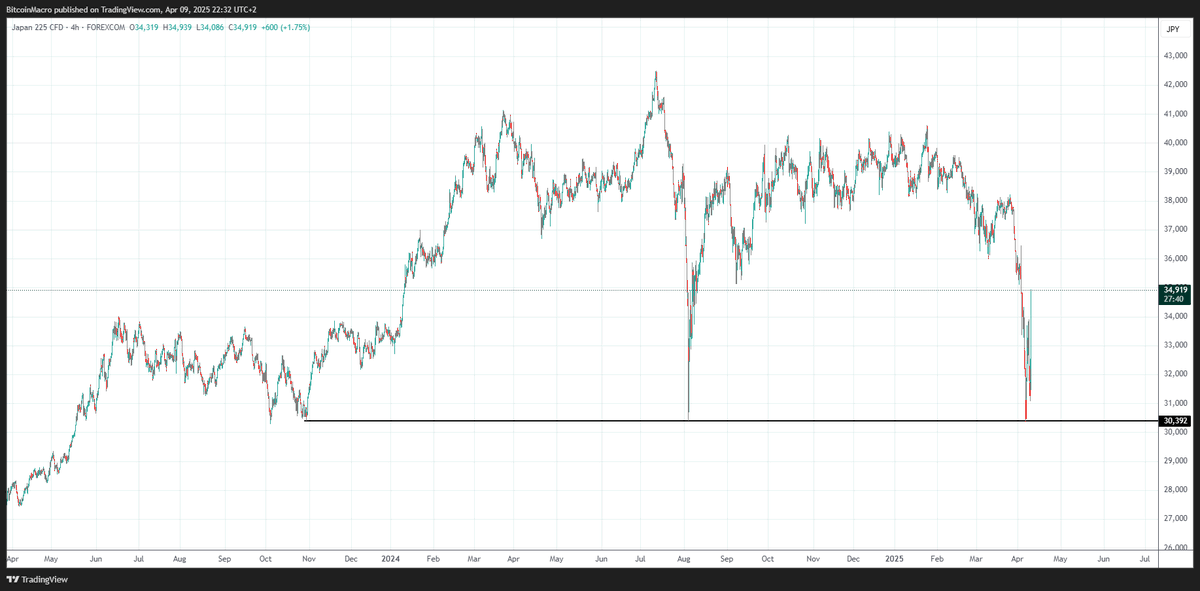Viewport: 1200px width, 591px height.
Task: Click the Apr month label on the time axis
Action: click(x=10, y=559)
